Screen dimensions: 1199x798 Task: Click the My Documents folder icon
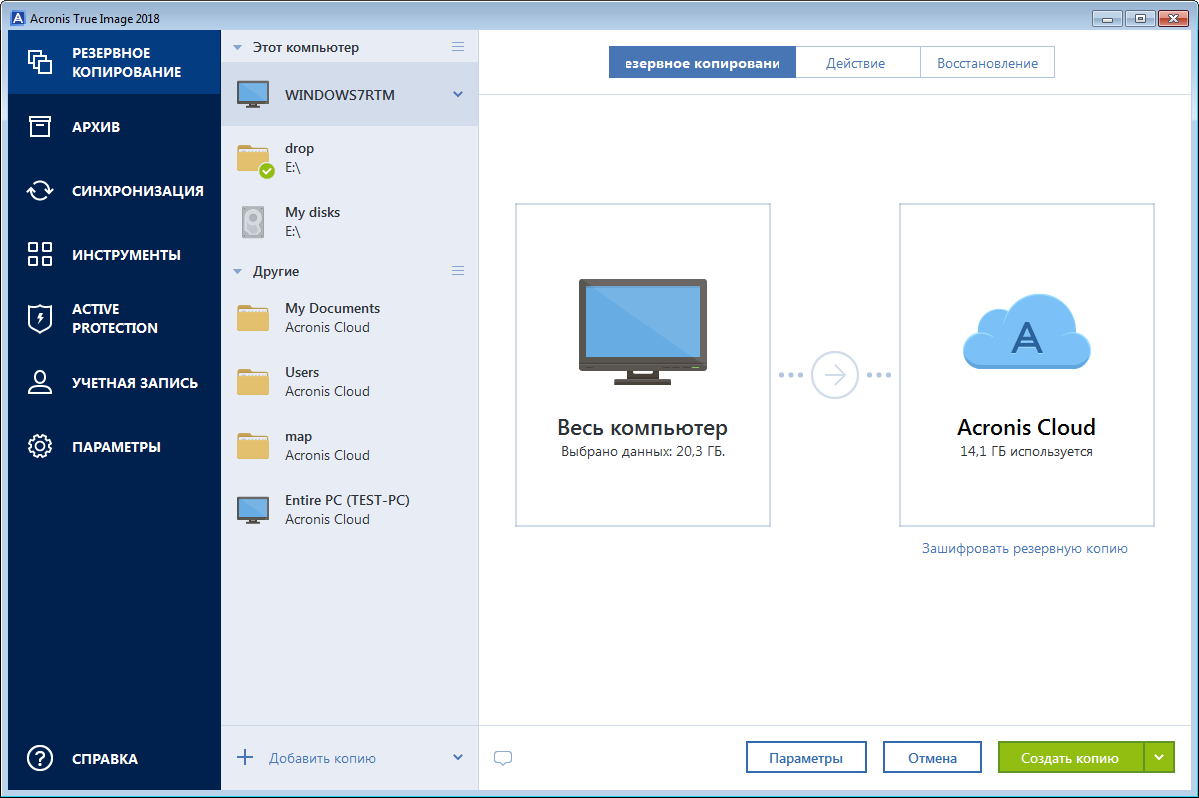click(x=252, y=317)
